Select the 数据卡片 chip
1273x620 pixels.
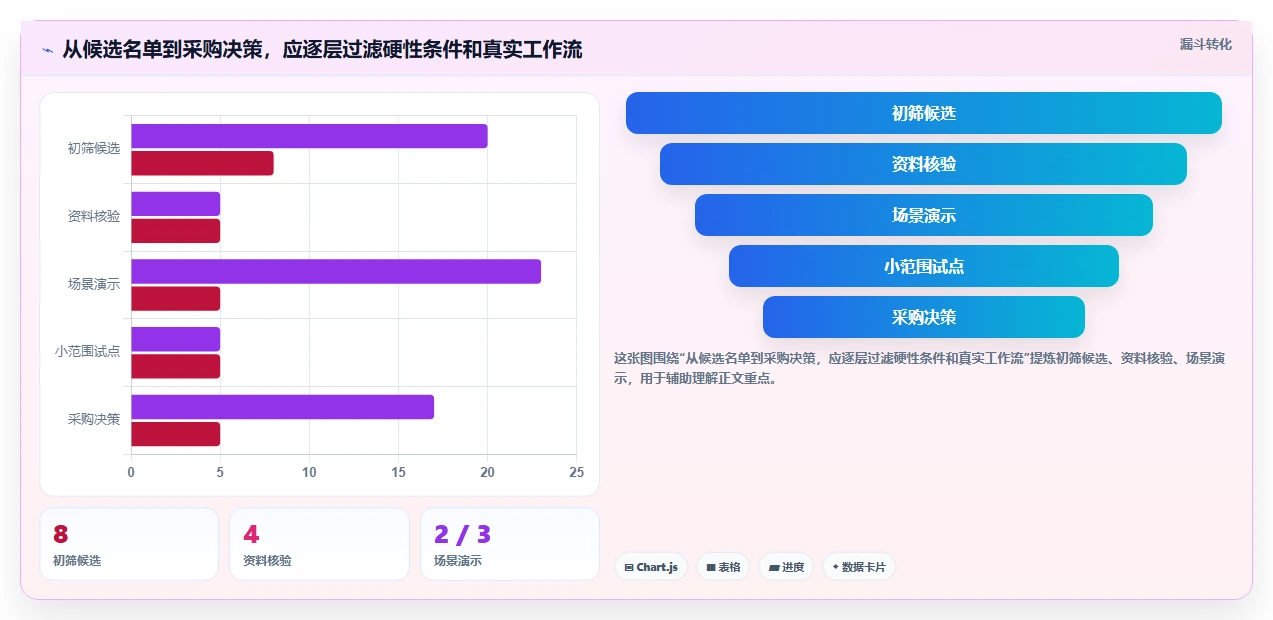click(859, 567)
